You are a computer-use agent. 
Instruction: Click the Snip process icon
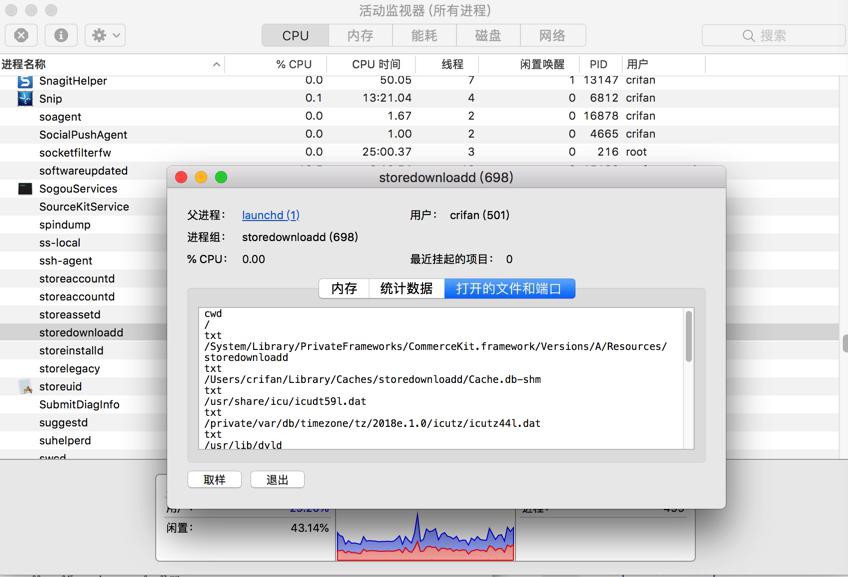tap(25, 98)
